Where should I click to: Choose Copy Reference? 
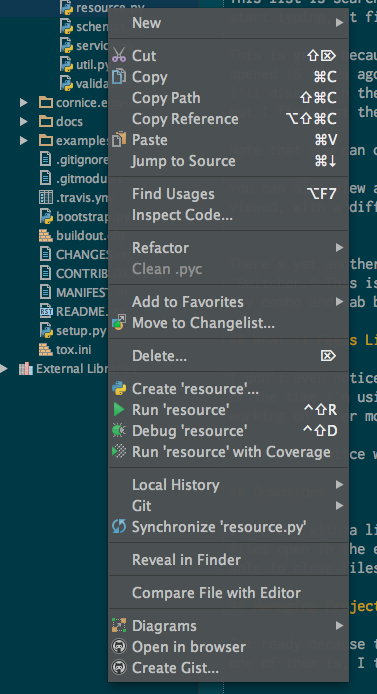tap(228, 119)
